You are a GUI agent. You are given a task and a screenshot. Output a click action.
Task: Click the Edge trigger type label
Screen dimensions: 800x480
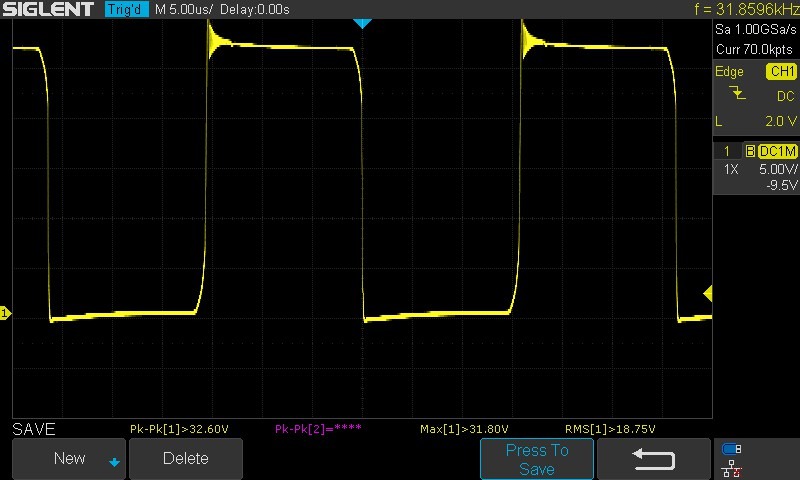point(729,71)
